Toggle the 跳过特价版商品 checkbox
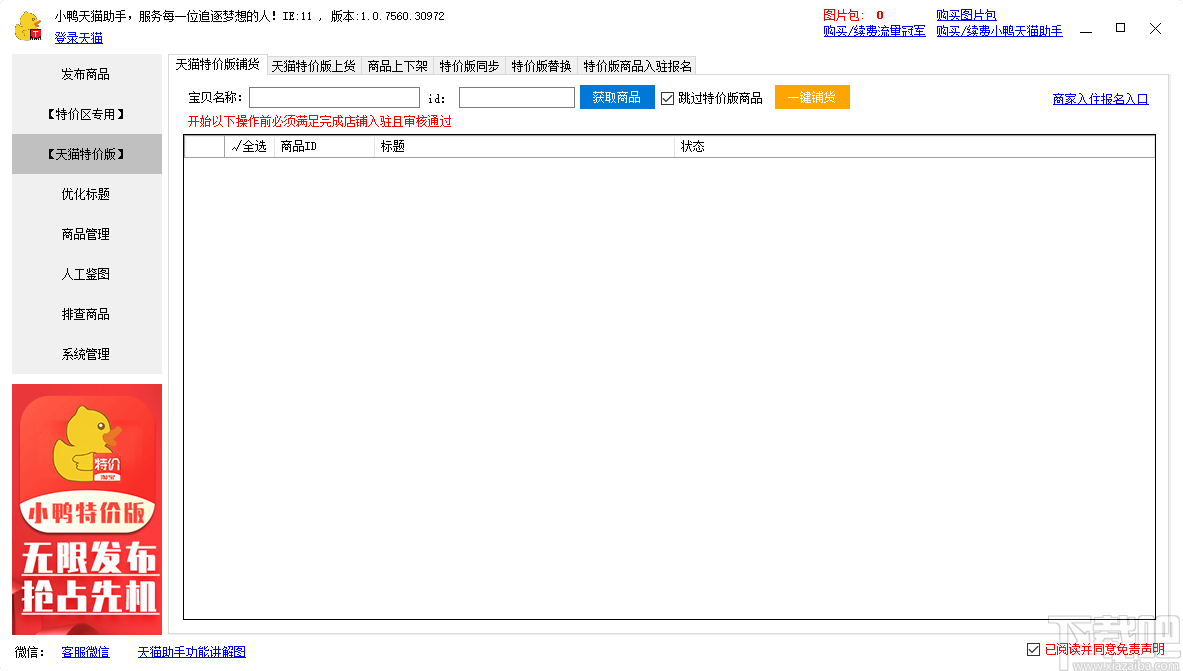The image size is (1183, 671). click(668, 98)
